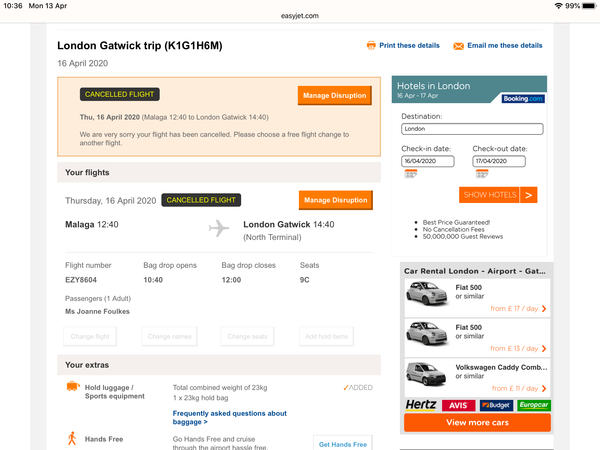Click the greyed-out Change names button
600x450 pixels.
pos(170,336)
